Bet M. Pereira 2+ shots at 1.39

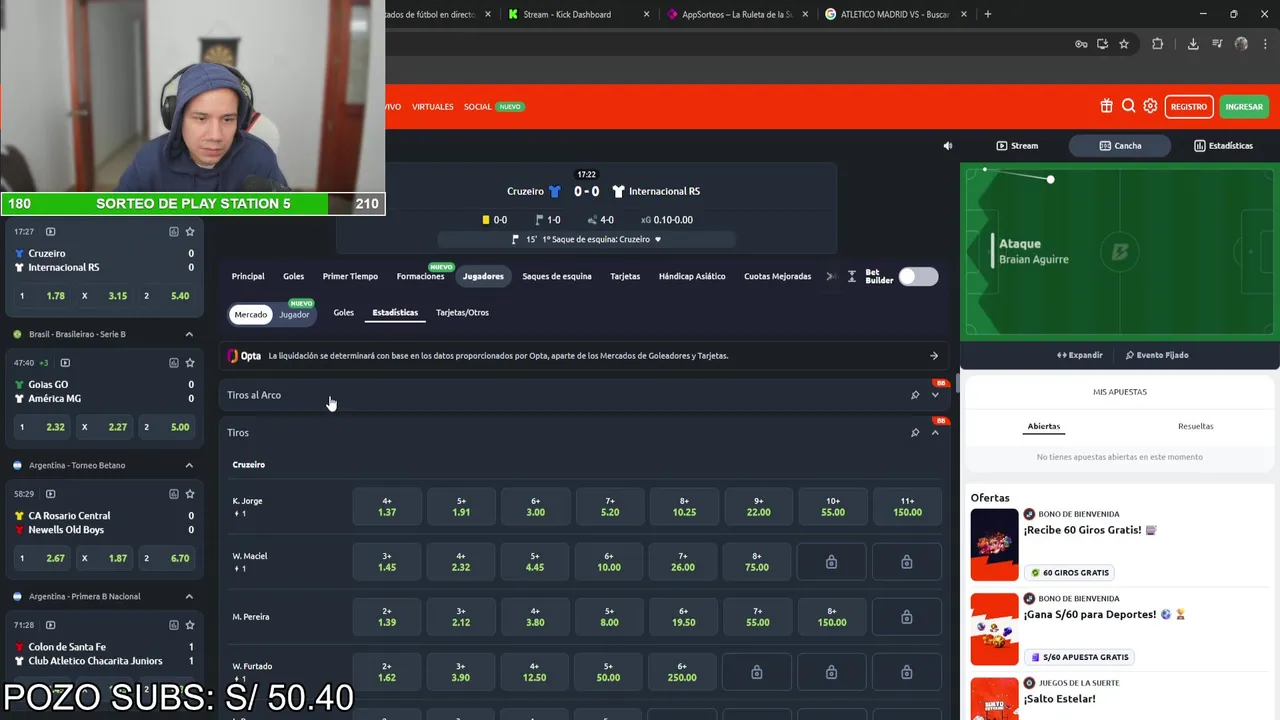pos(387,617)
